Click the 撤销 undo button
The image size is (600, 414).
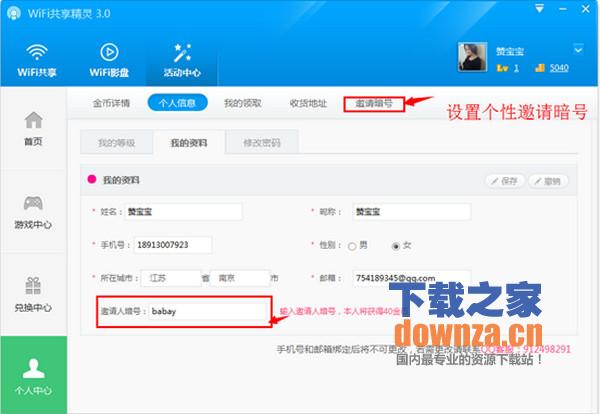pyautogui.click(x=548, y=181)
